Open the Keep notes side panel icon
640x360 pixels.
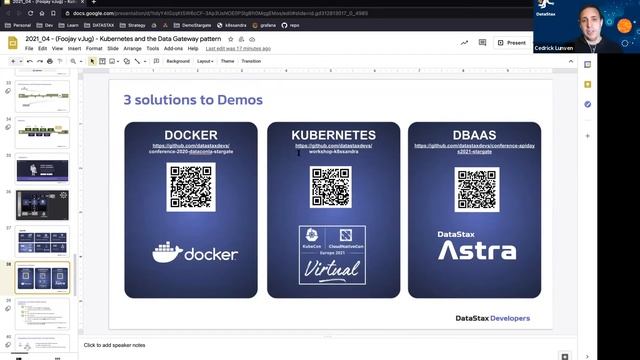point(588,84)
